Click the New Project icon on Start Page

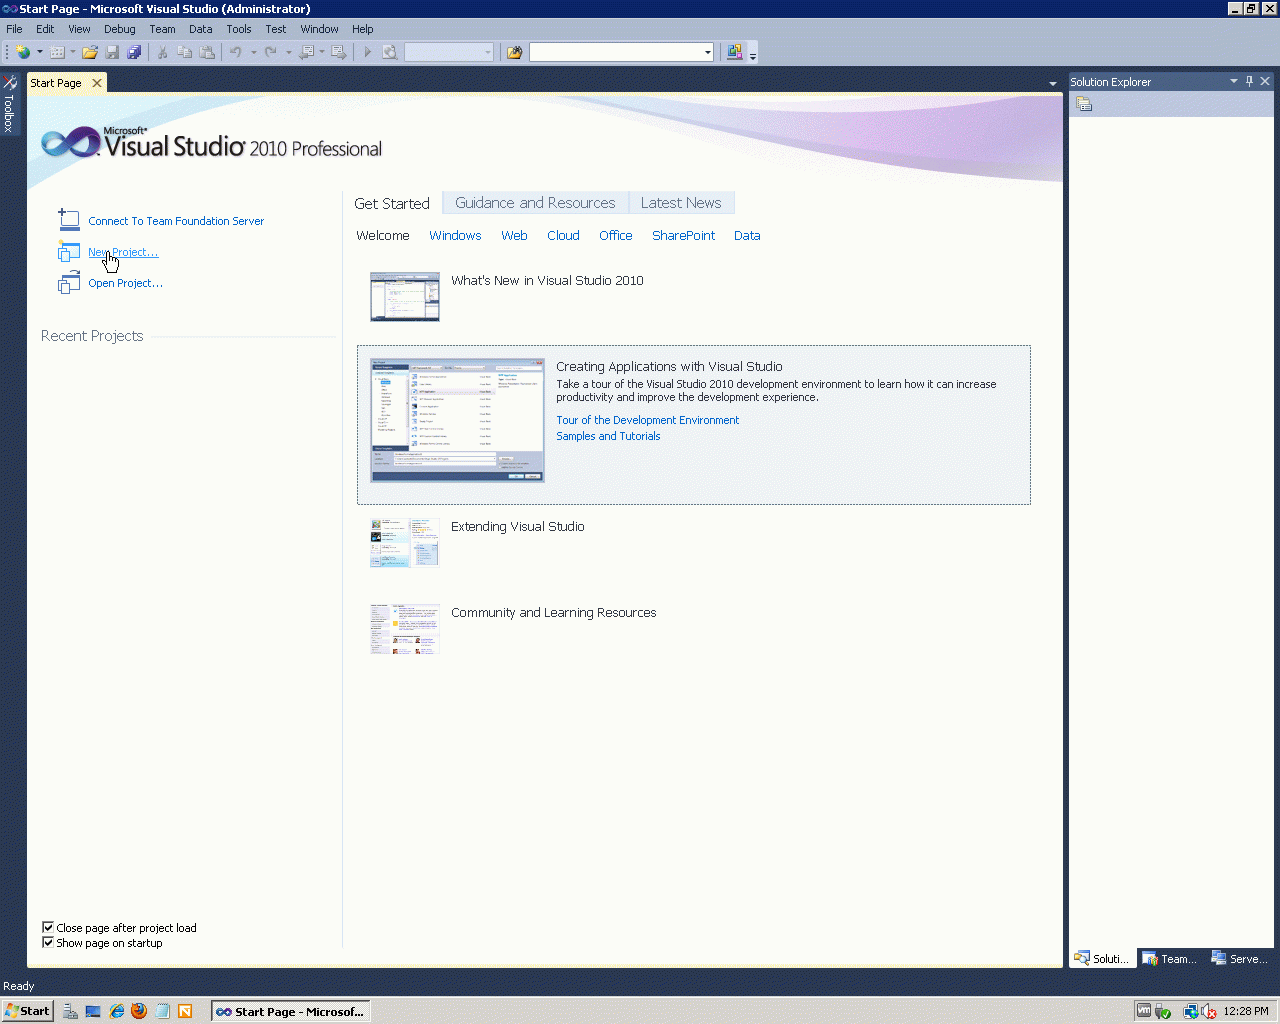tap(69, 252)
